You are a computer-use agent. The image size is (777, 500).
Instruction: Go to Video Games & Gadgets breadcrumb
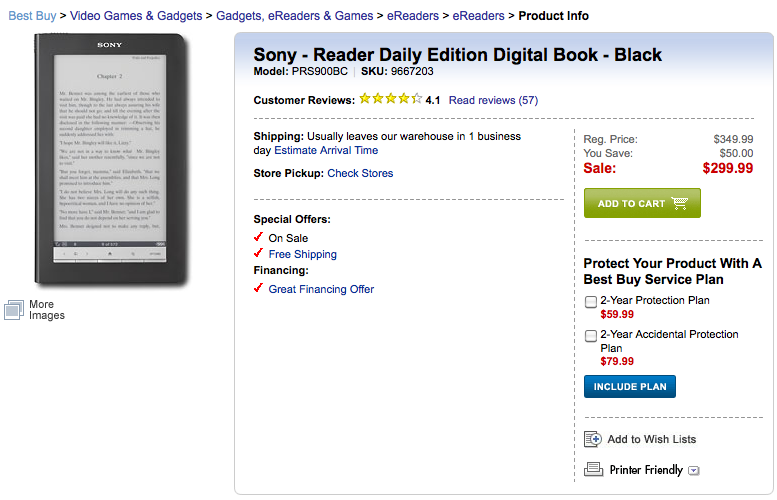pos(142,16)
